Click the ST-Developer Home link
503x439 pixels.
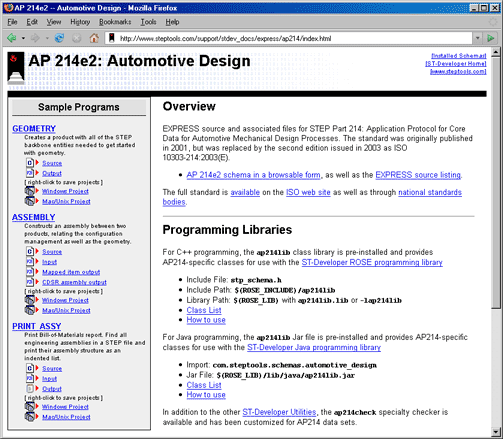(456, 63)
